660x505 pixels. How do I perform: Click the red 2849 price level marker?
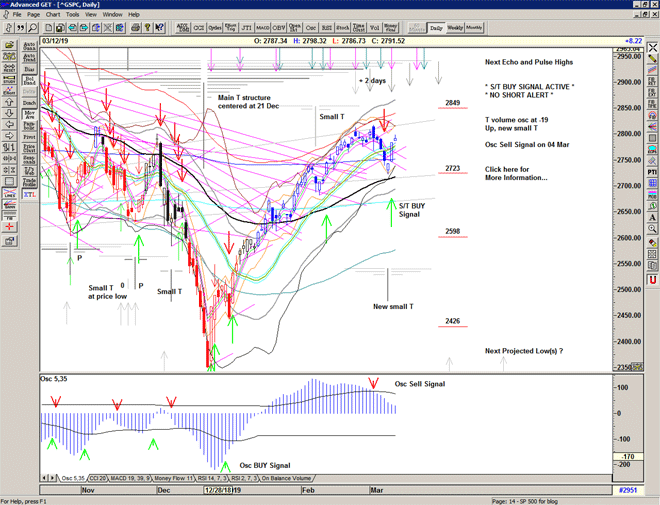point(452,103)
